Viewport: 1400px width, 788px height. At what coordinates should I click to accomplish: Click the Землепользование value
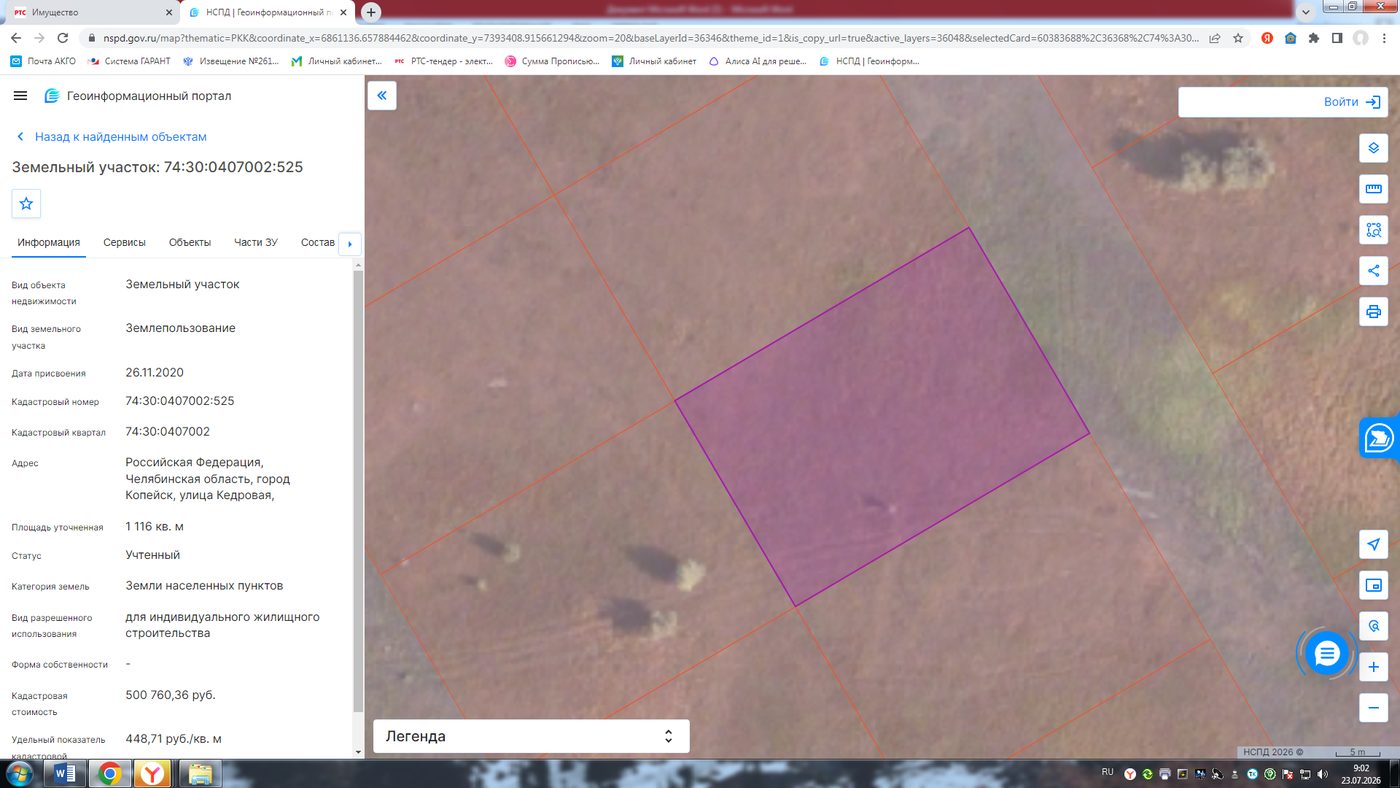pyautogui.click(x=181, y=328)
